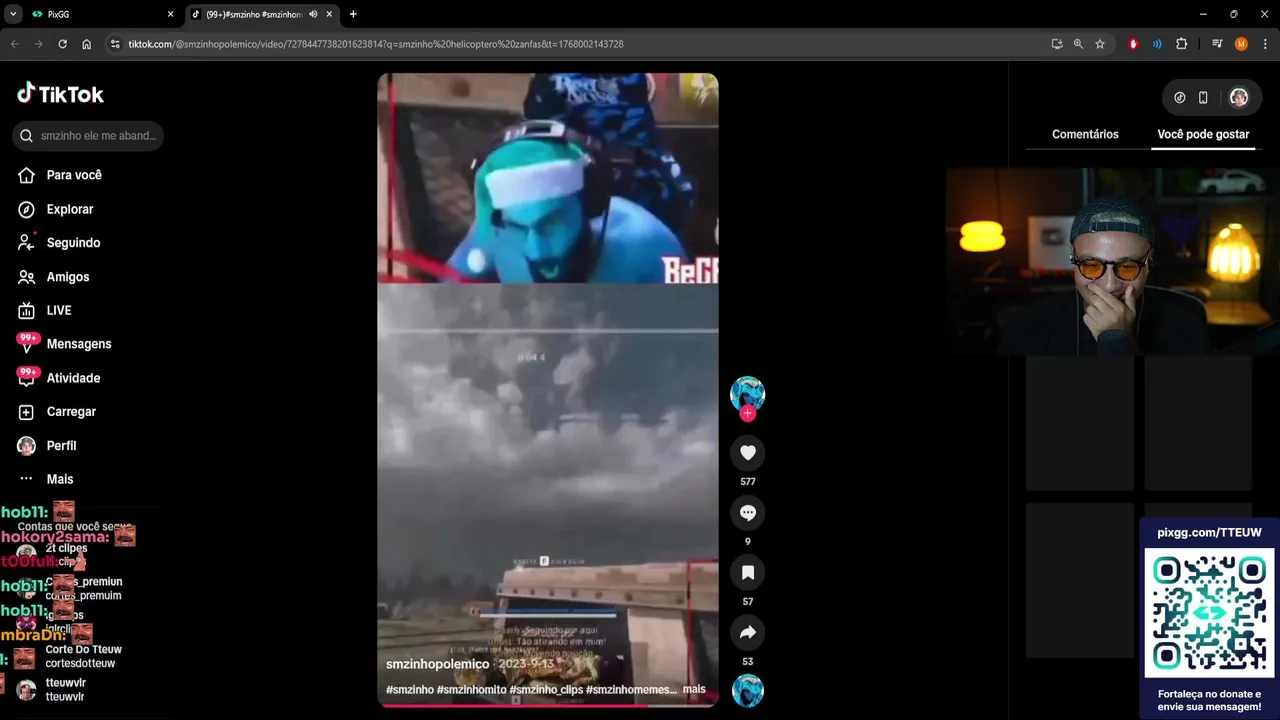Open the Extensions puzzle menu
The image size is (1280, 720).
tap(1182, 44)
